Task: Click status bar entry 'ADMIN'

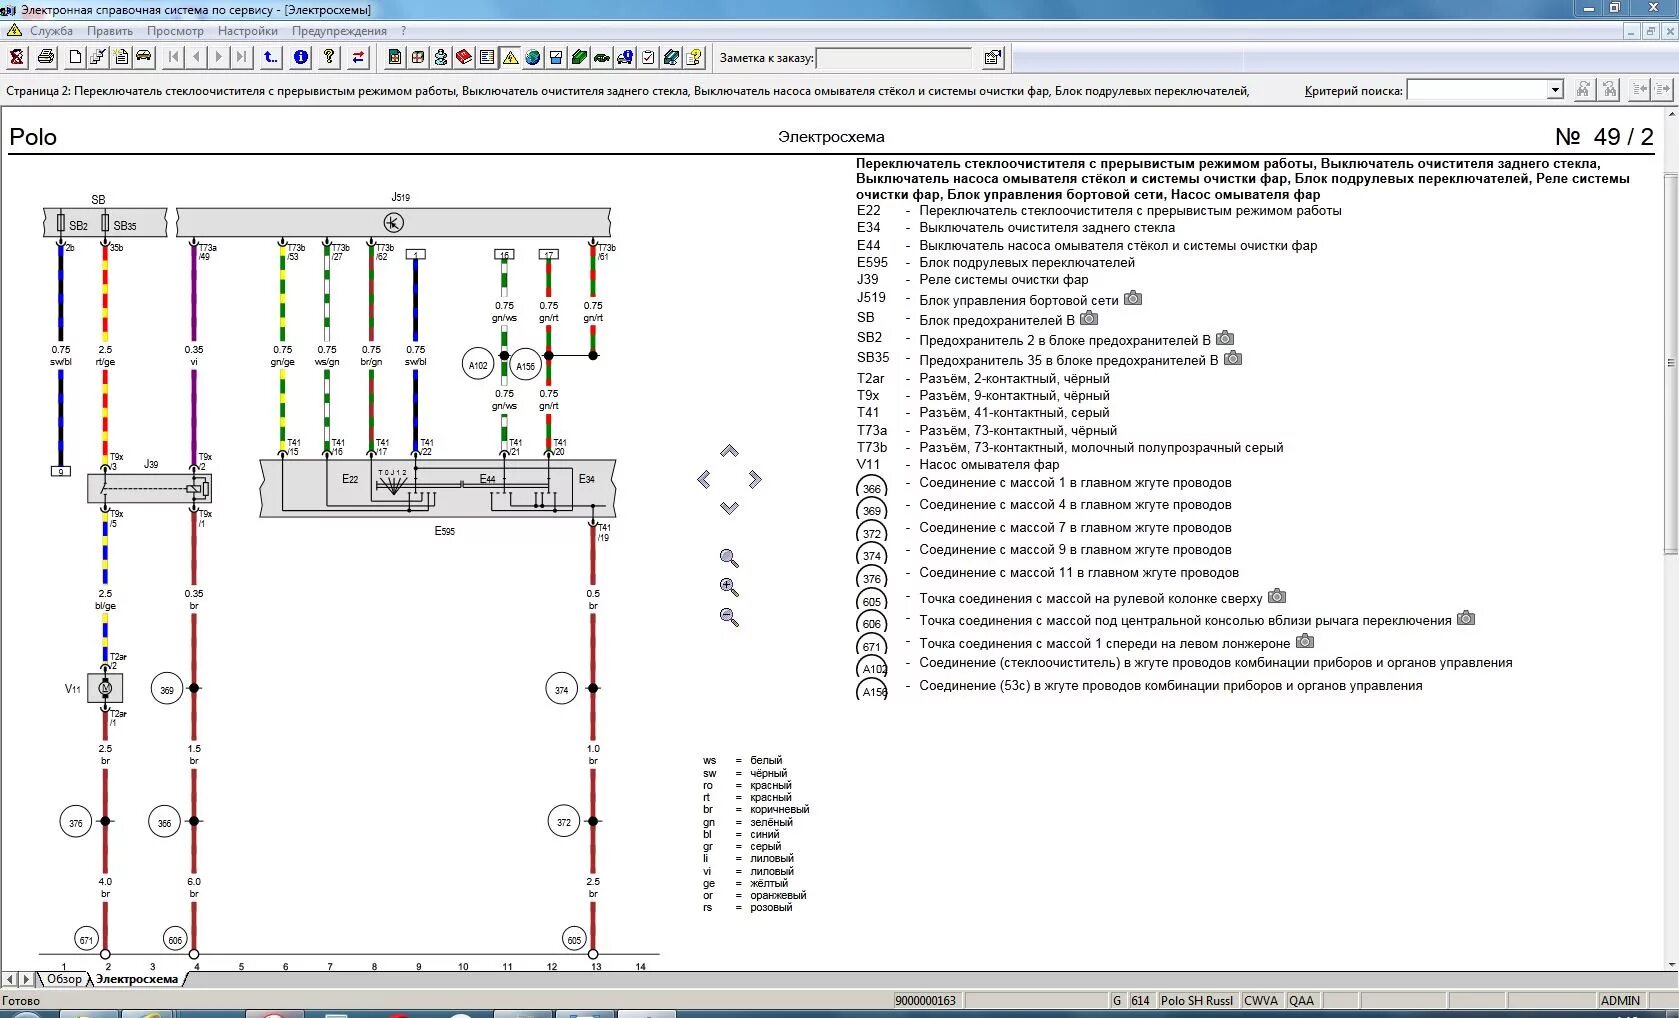Action: [1620, 1000]
